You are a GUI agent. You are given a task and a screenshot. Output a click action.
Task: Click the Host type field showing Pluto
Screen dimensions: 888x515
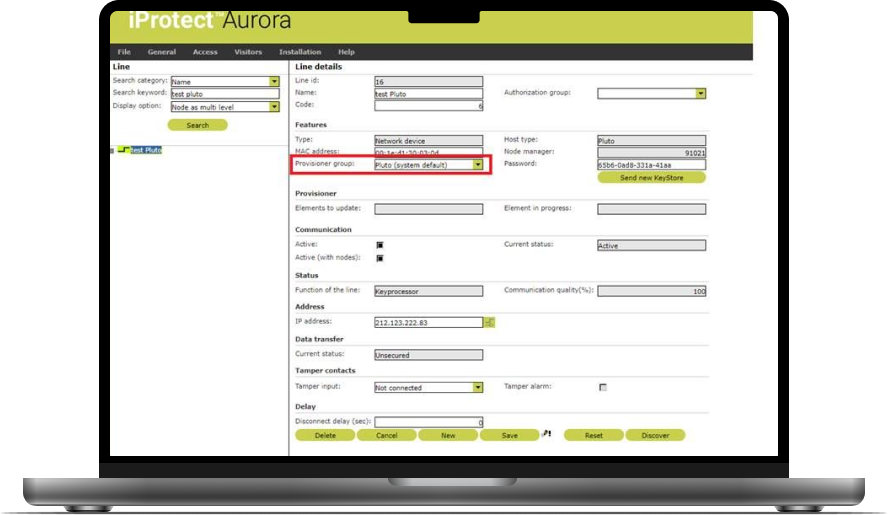[651, 141]
